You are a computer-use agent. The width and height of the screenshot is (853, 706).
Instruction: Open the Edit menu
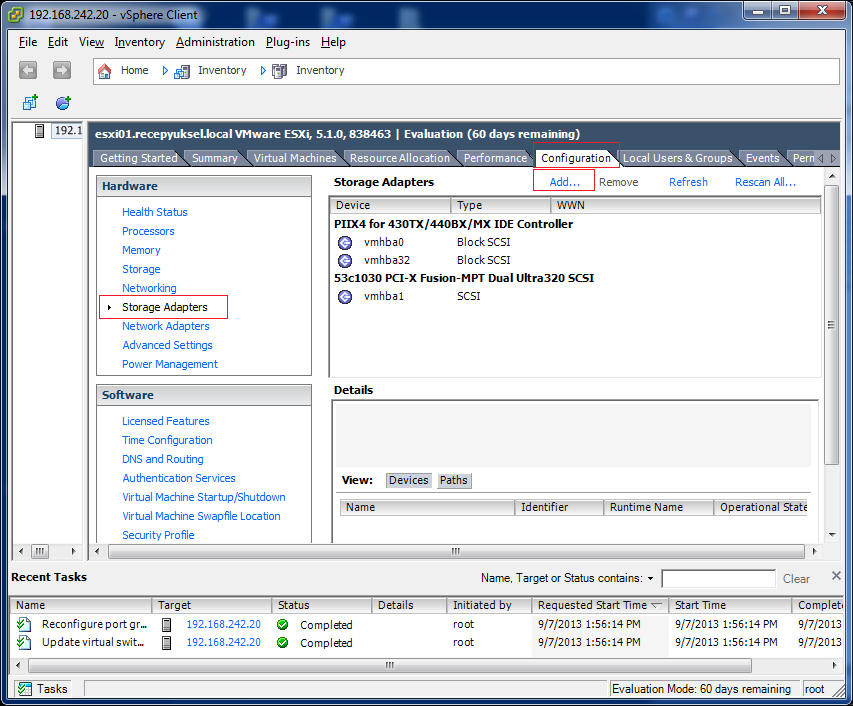pos(58,42)
